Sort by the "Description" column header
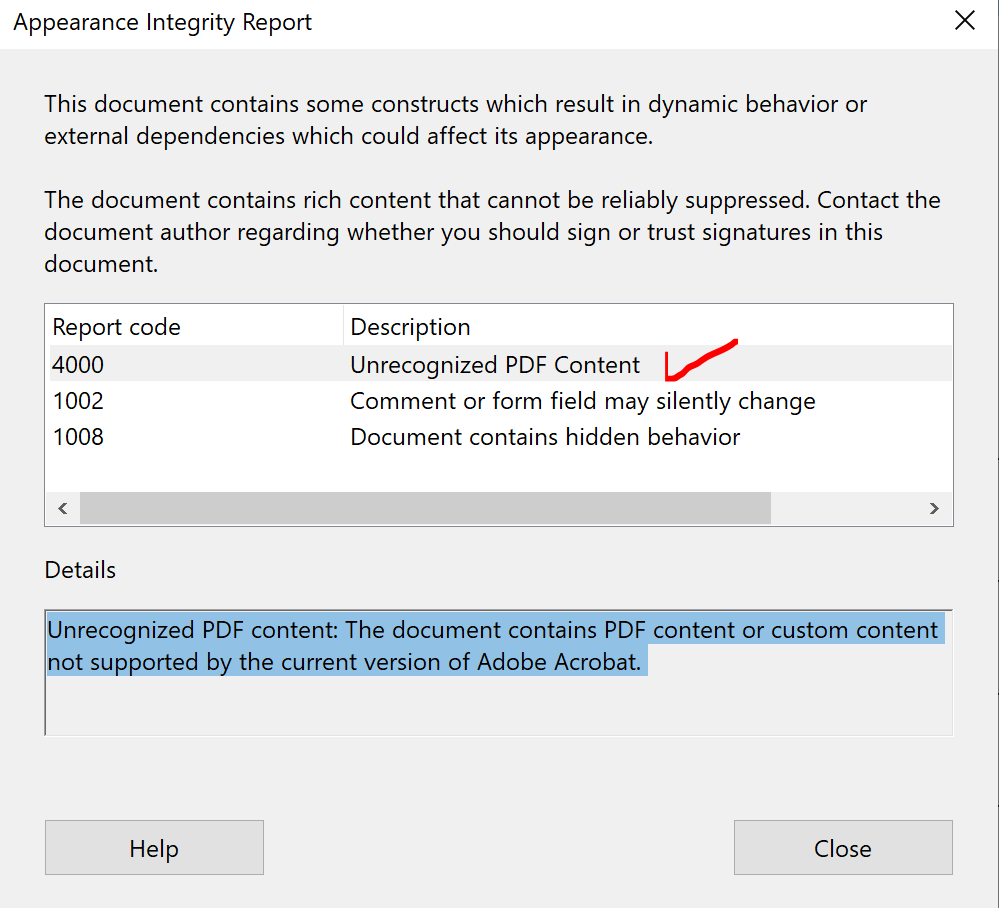The image size is (999, 908). [x=410, y=327]
